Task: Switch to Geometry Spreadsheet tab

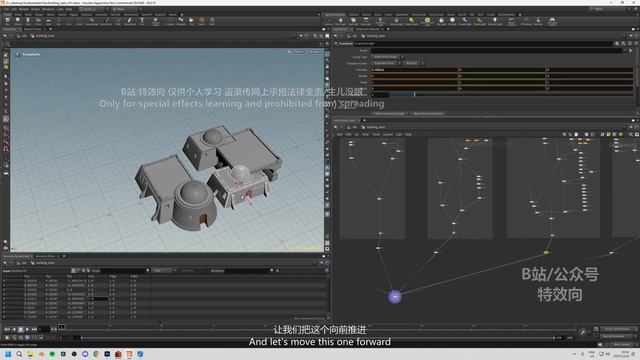Action: tap(16, 256)
